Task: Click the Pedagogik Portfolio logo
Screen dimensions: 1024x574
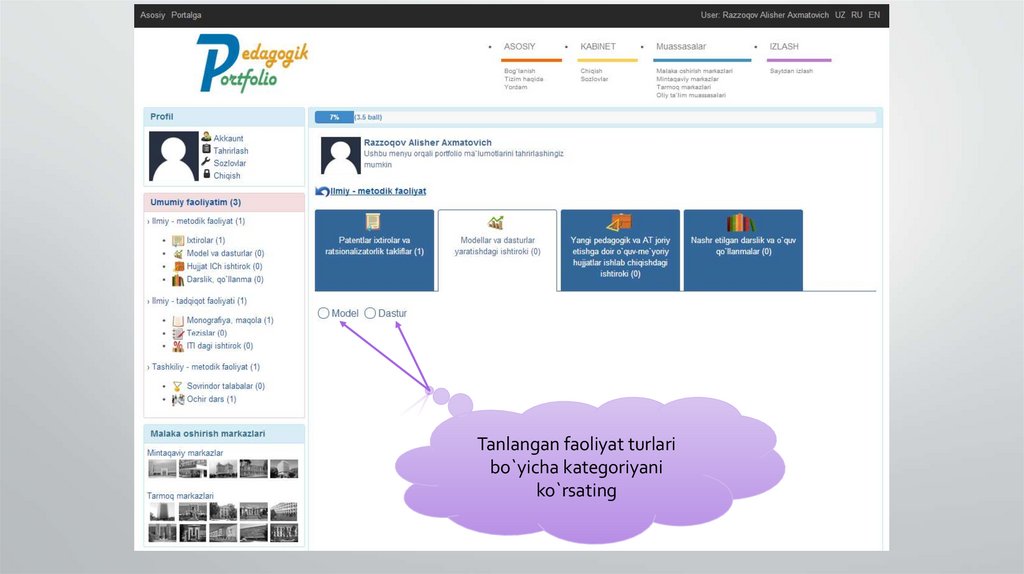Action: (x=252, y=63)
